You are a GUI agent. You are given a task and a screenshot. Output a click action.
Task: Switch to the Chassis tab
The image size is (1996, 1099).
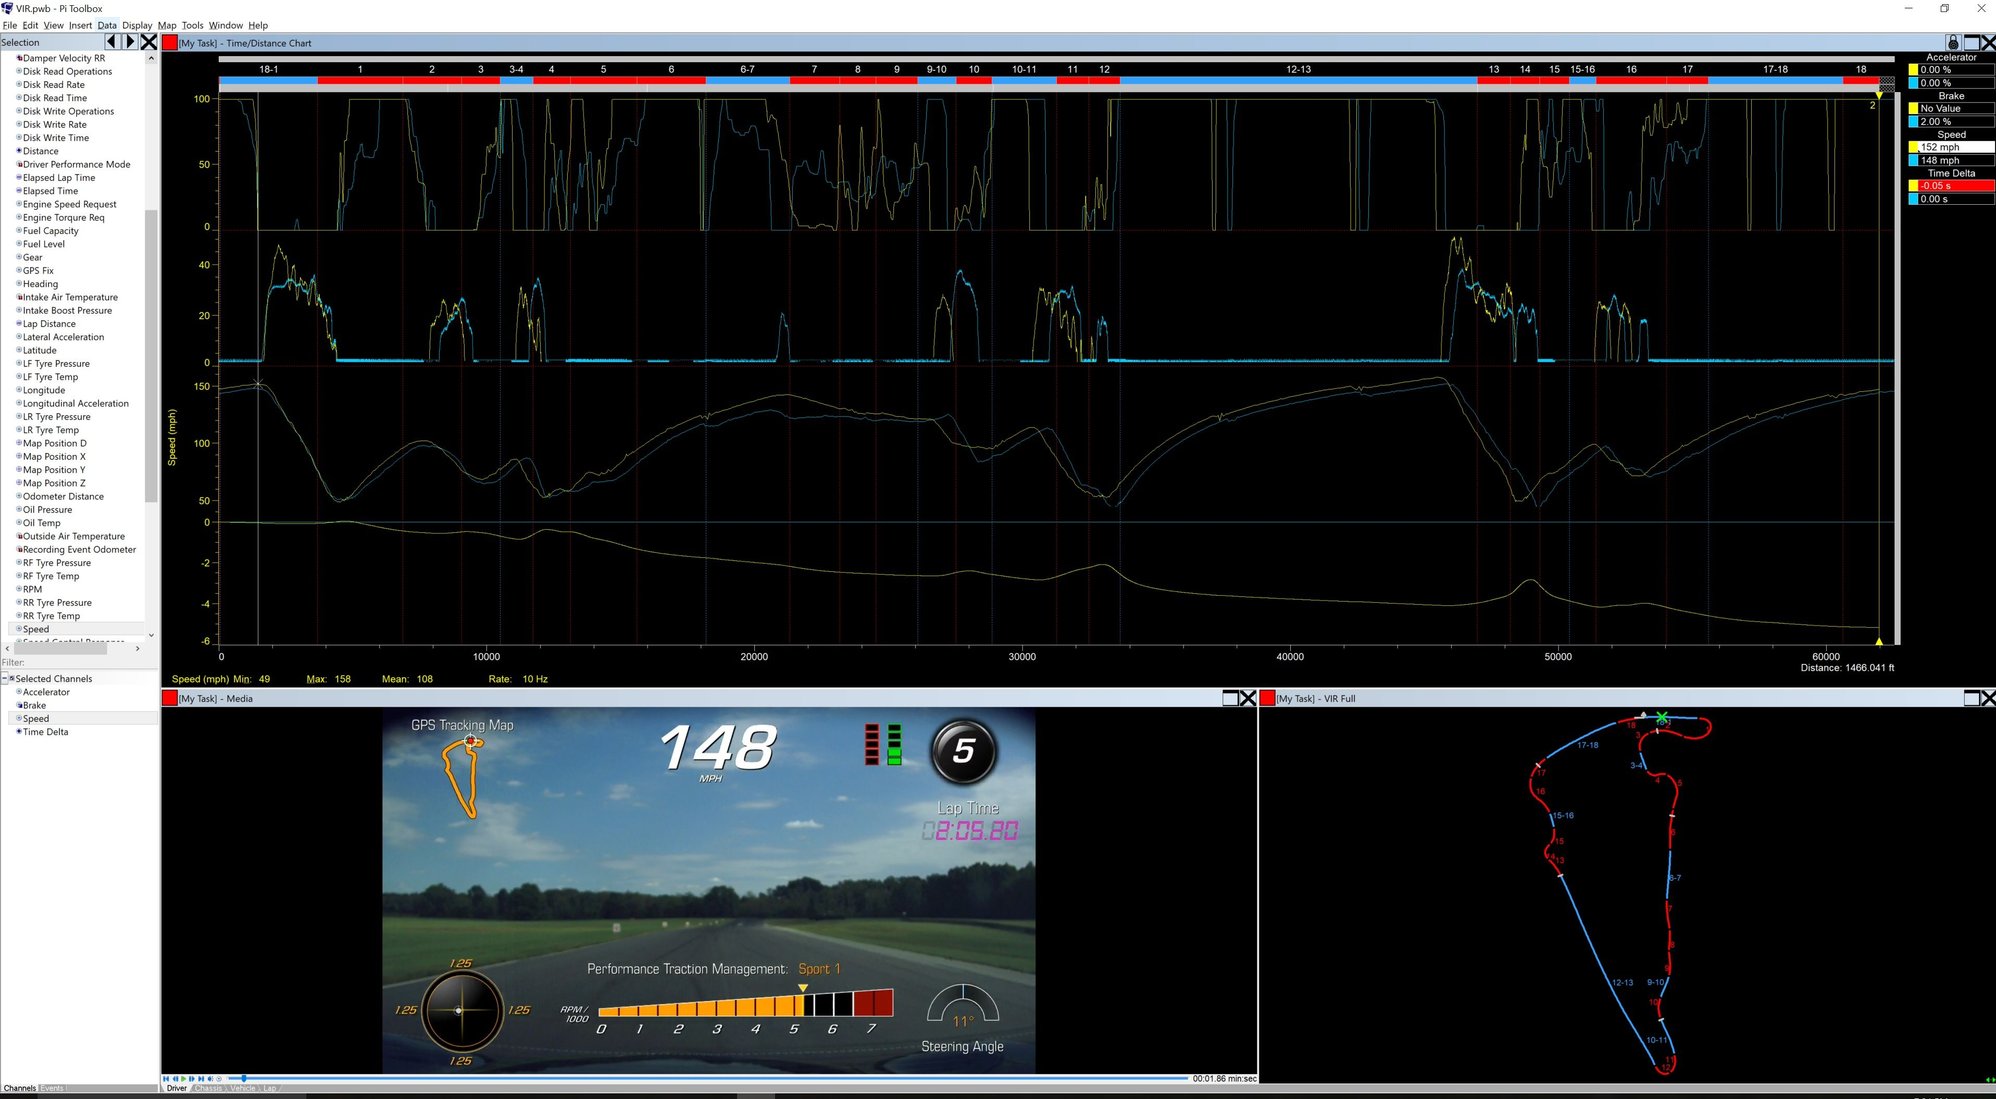click(x=207, y=1088)
